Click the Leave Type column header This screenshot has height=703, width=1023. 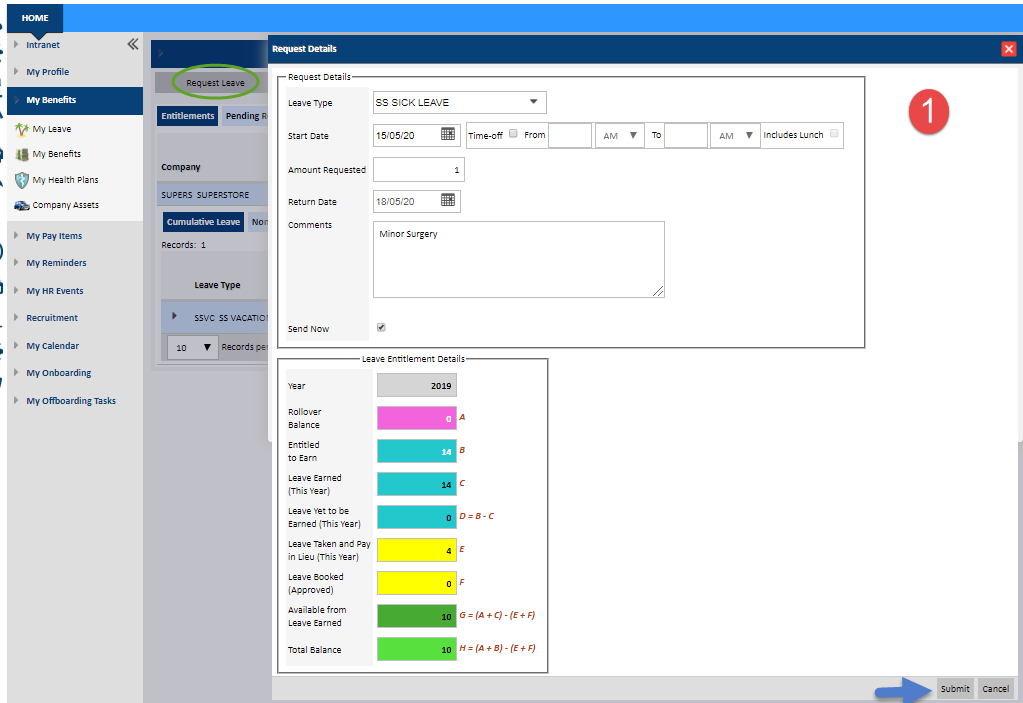point(217,285)
